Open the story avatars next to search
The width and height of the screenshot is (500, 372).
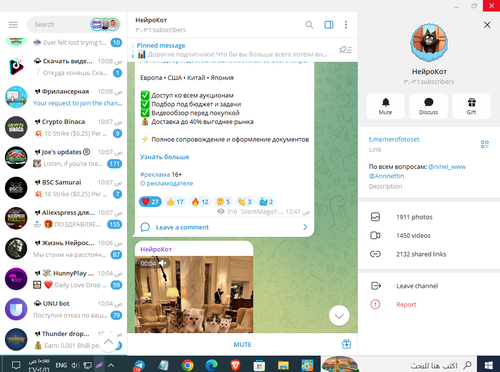coord(105,24)
